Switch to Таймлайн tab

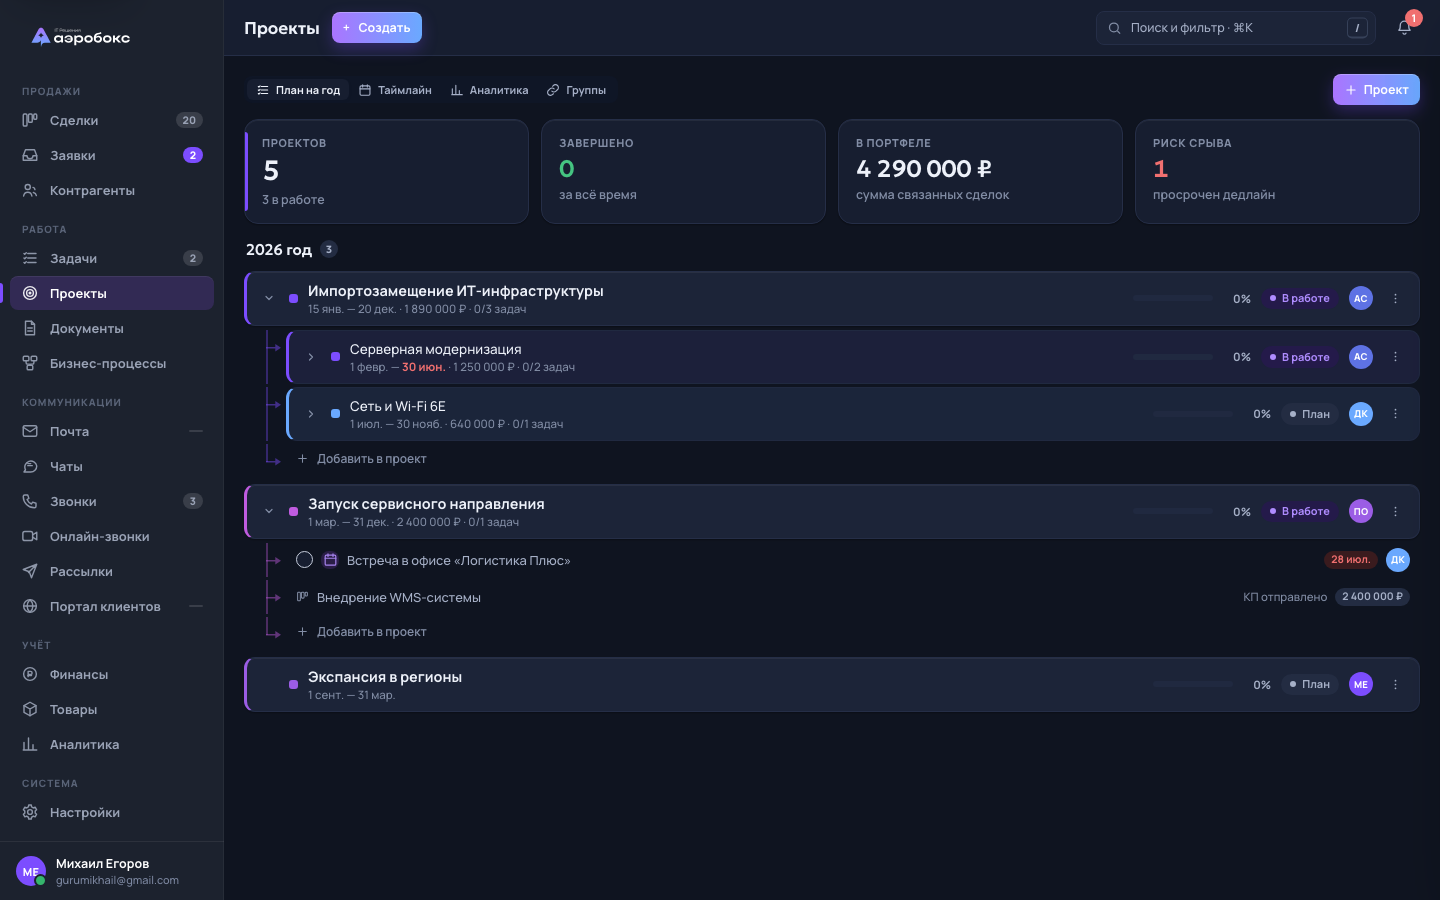(x=395, y=90)
